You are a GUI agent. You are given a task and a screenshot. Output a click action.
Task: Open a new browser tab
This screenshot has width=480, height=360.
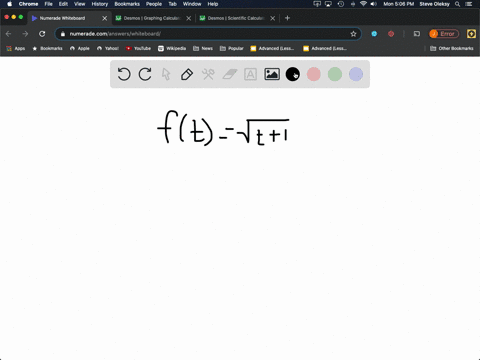point(287,18)
